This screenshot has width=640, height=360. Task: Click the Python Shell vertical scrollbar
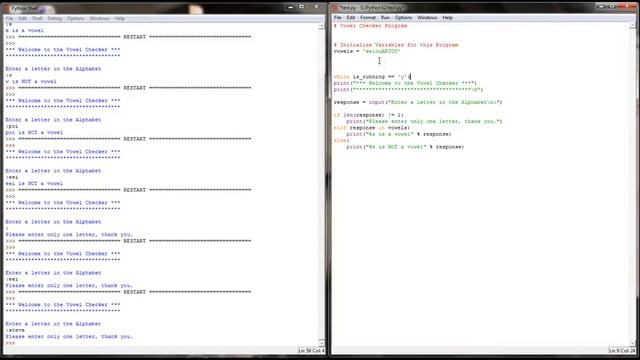click(322, 183)
